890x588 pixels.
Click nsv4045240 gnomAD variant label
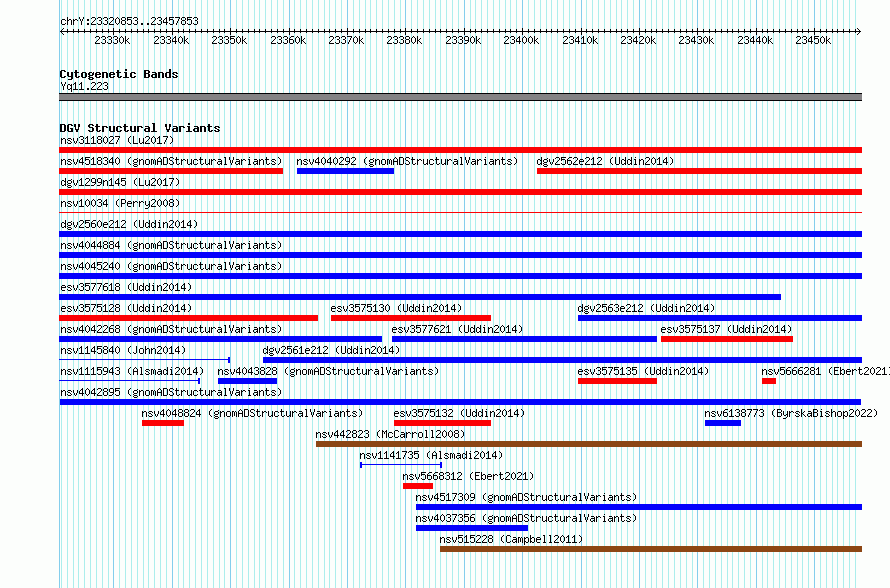pyautogui.click(x=171, y=266)
